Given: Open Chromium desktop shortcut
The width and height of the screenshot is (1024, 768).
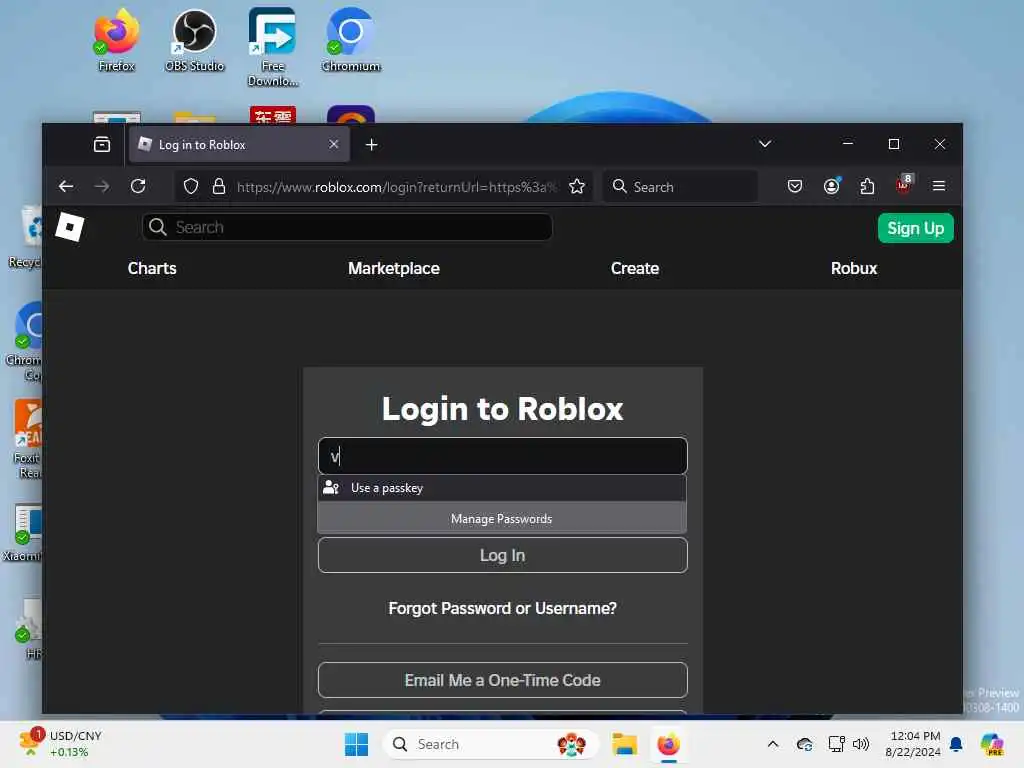Looking at the screenshot, I should click(x=351, y=39).
